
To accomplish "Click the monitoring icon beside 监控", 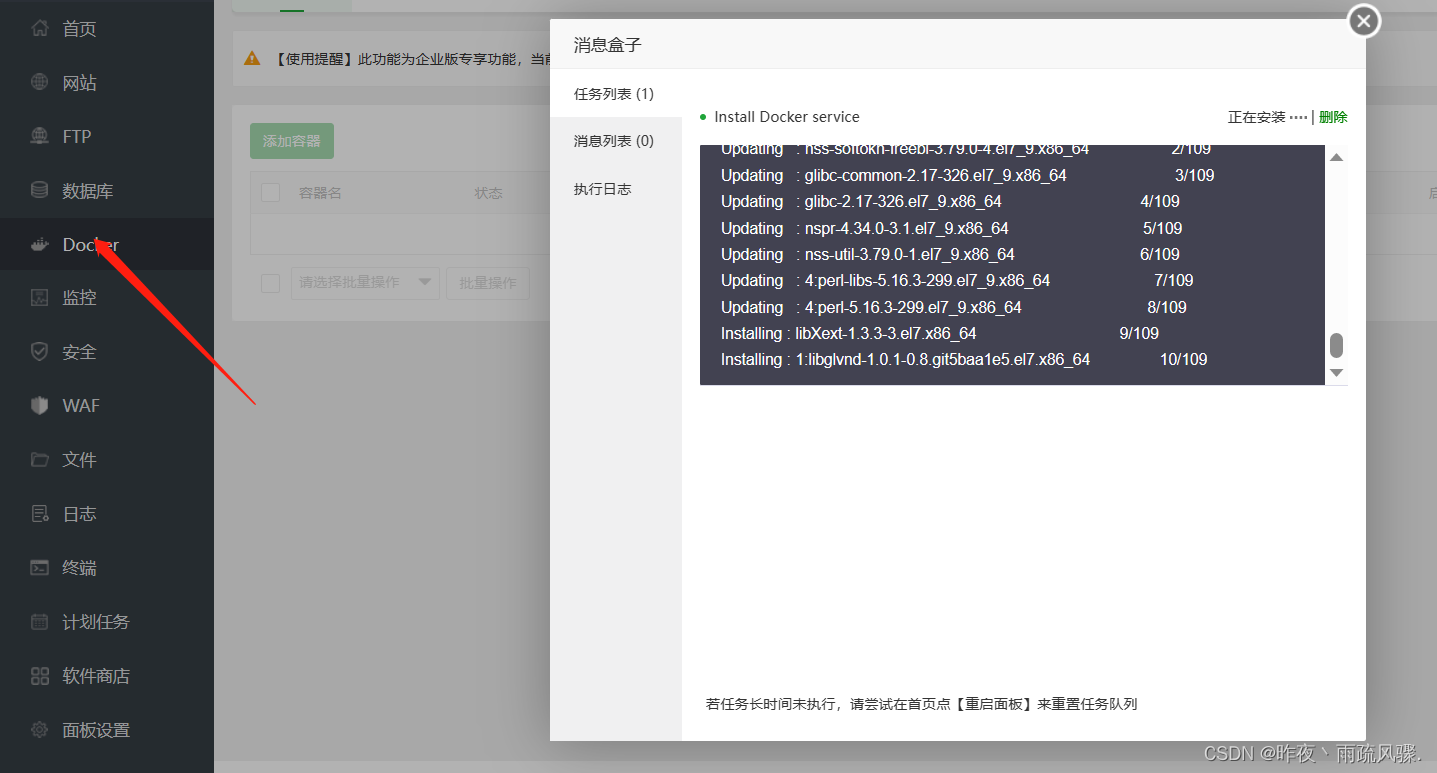I will [x=40, y=298].
